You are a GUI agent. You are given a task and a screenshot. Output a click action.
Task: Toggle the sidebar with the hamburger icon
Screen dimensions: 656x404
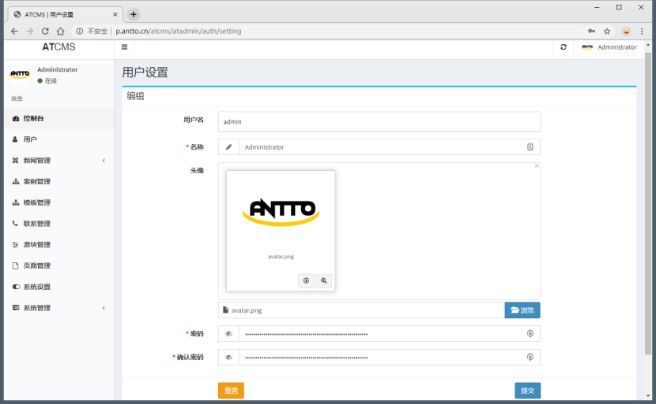pyautogui.click(x=124, y=47)
